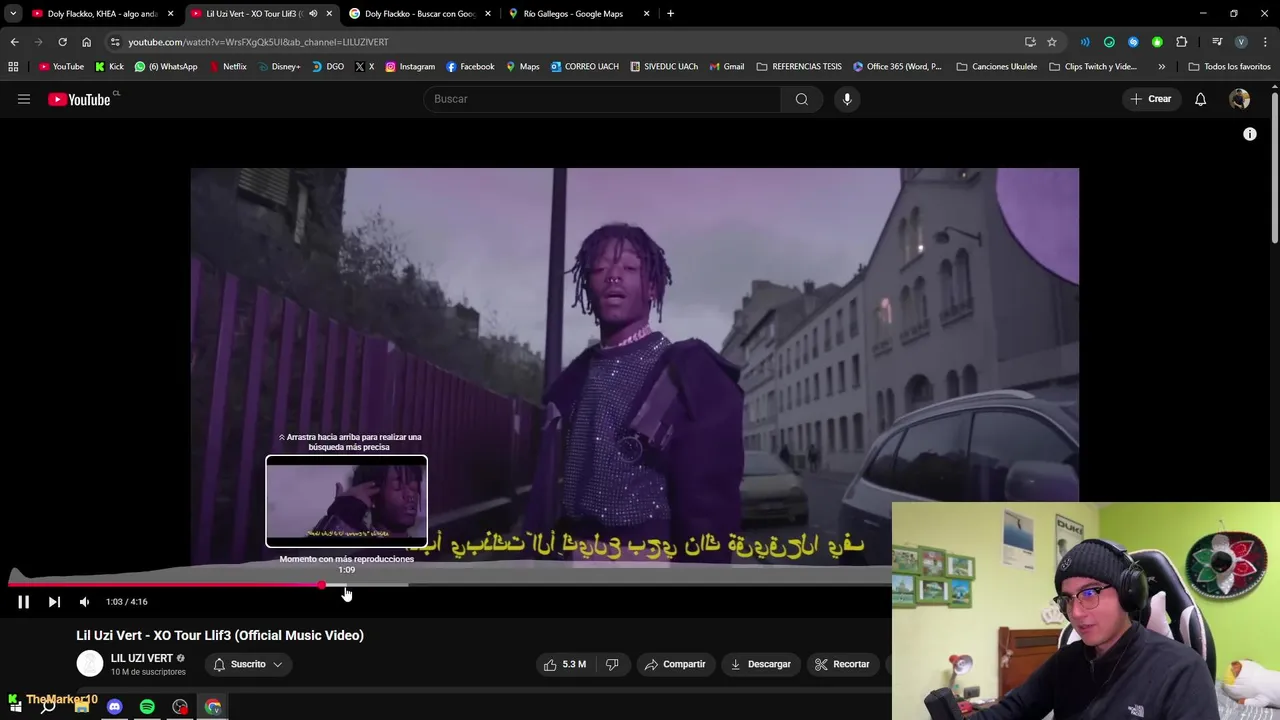This screenshot has height=720, width=1280.
Task: Expand the Clips Twitch y Vide... folder
Action: (1093, 67)
